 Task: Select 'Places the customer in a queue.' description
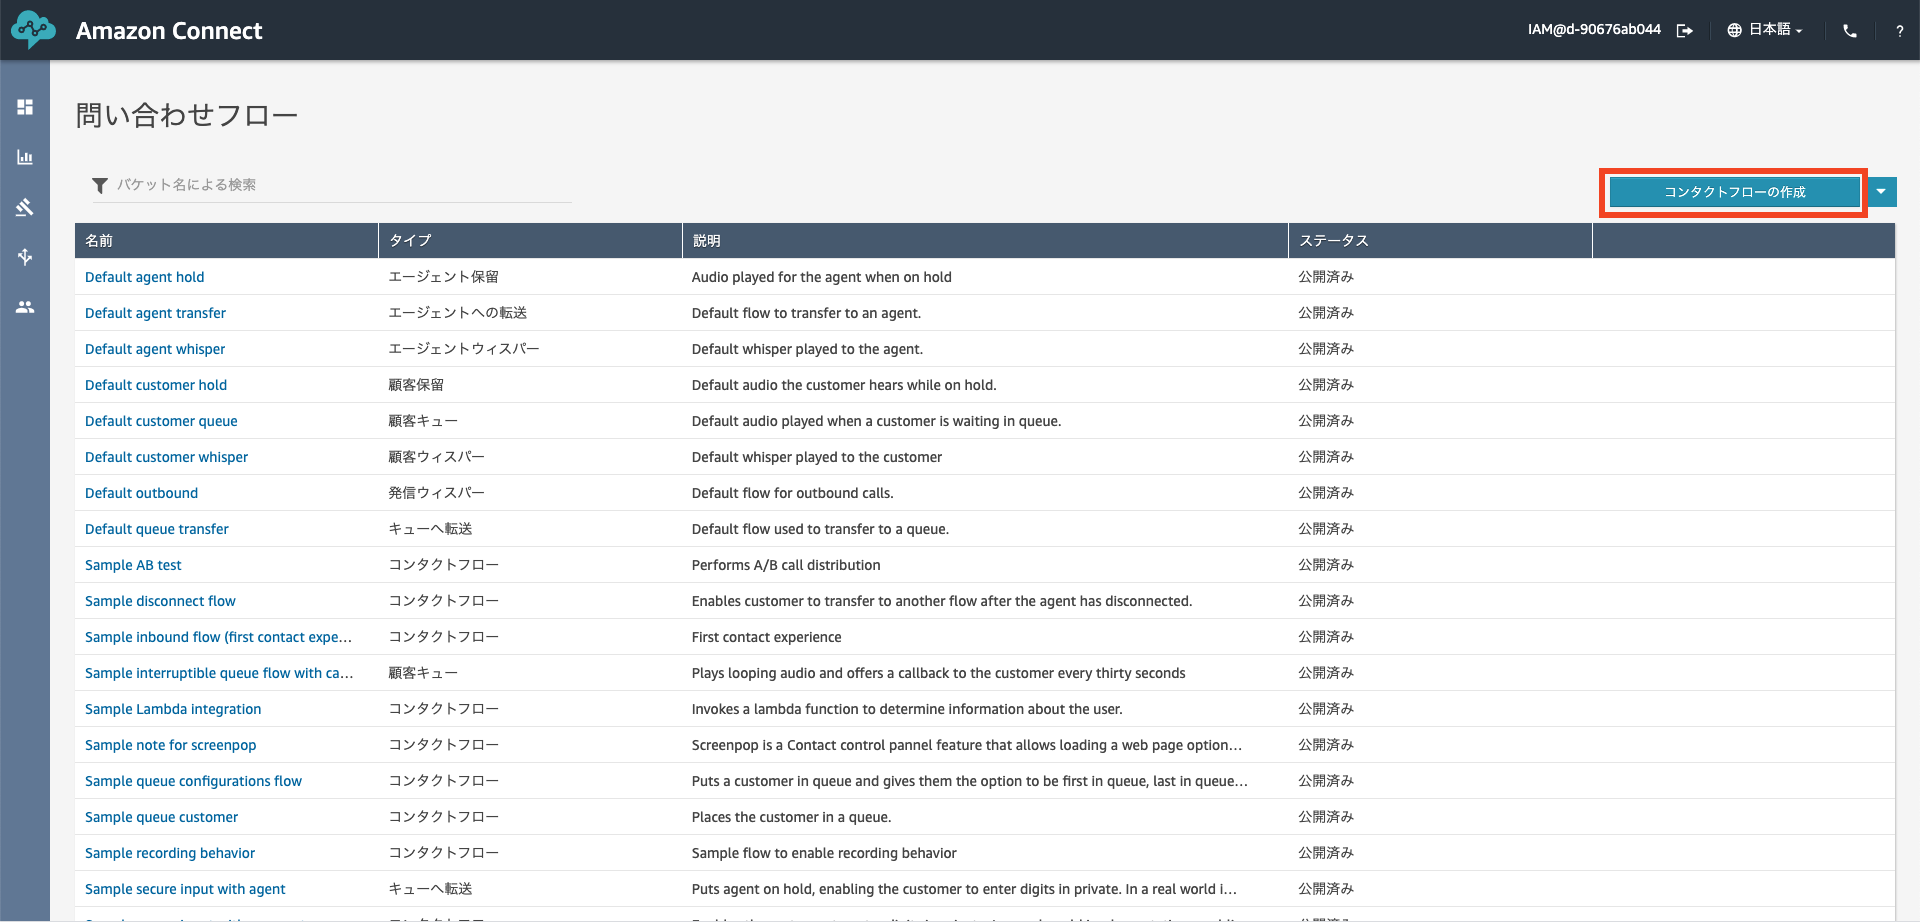(791, 817)
